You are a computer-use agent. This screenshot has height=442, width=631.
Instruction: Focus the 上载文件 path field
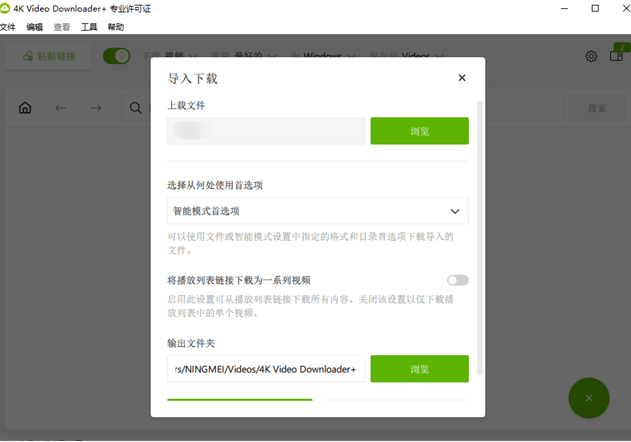tap(266, 131)
